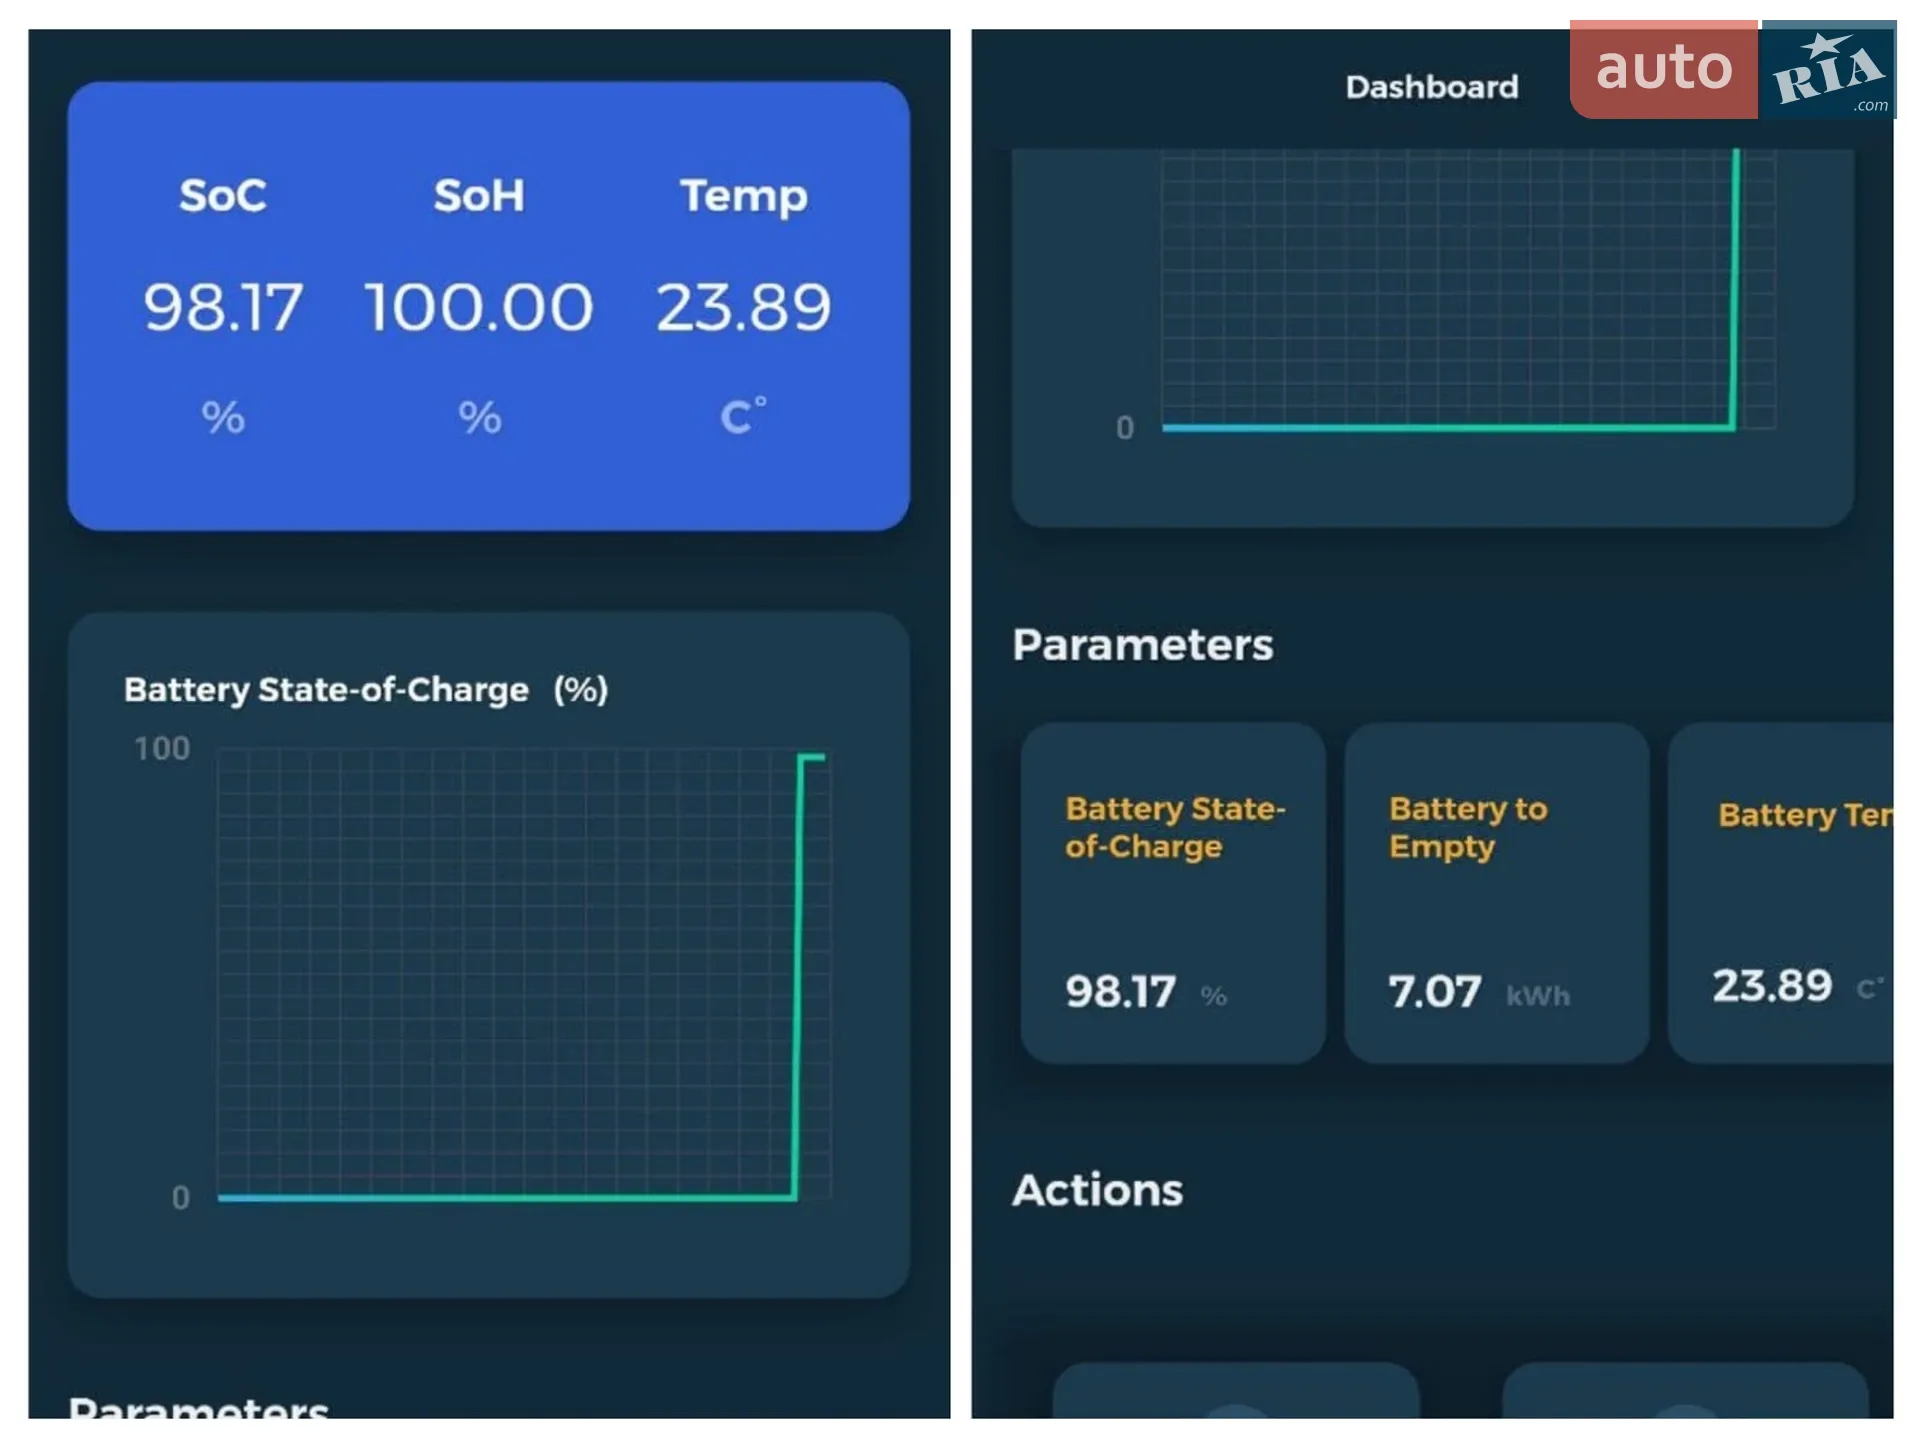
Task: Open the partially visible Battery Temp card
Action: coord(1780,893)
